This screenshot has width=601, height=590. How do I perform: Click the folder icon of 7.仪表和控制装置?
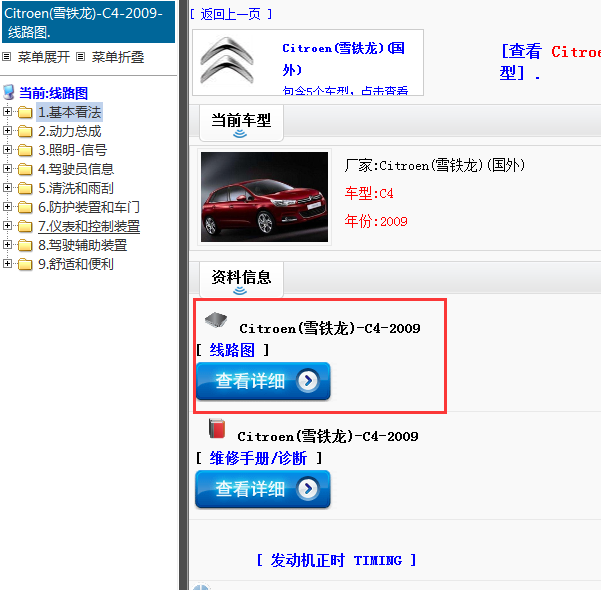point(25,227)
